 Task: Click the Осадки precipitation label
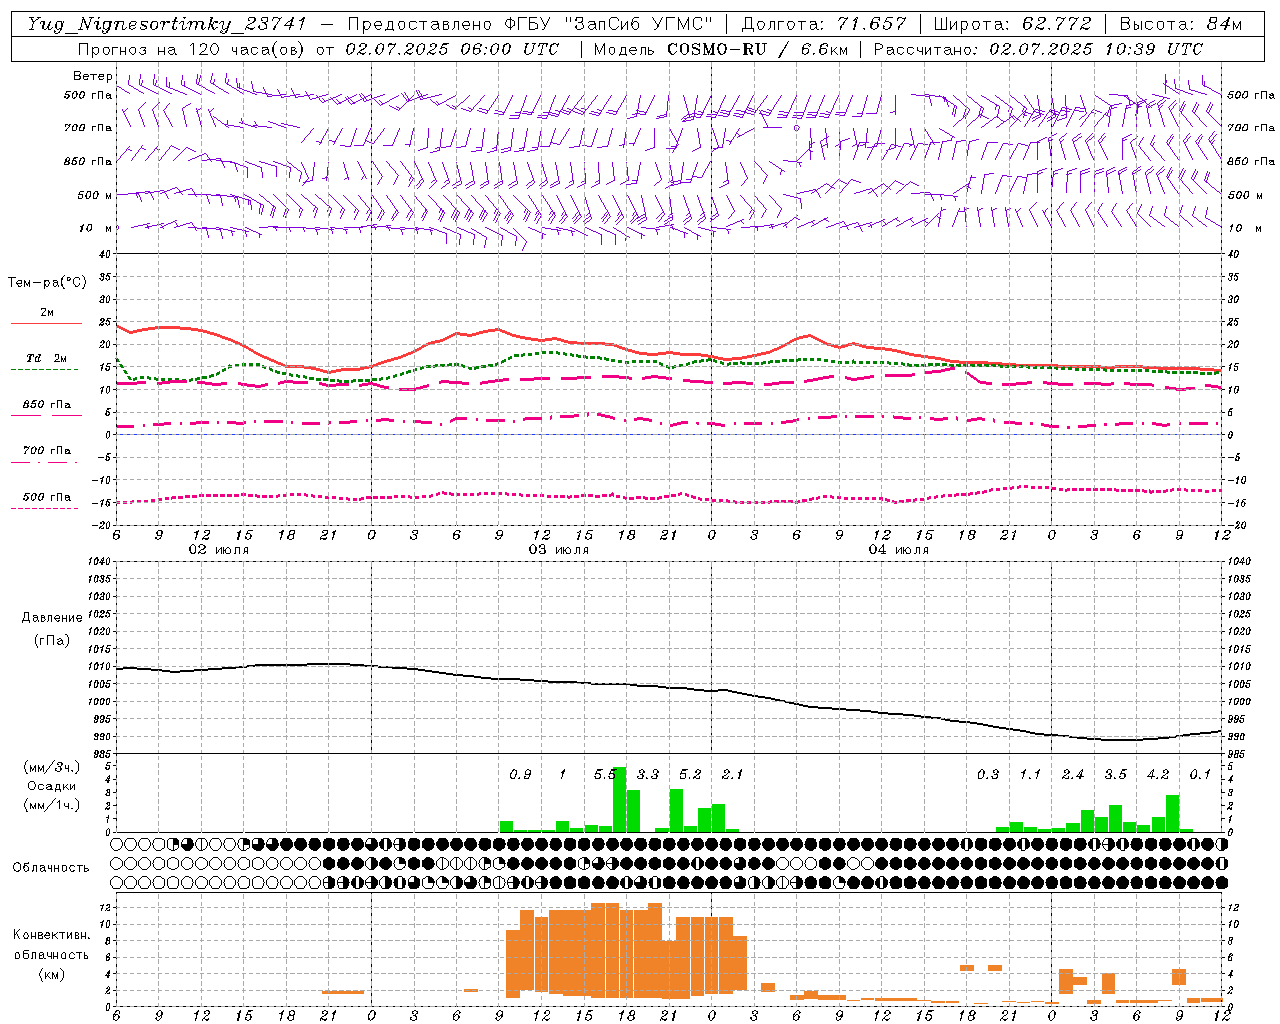[52, 786]
